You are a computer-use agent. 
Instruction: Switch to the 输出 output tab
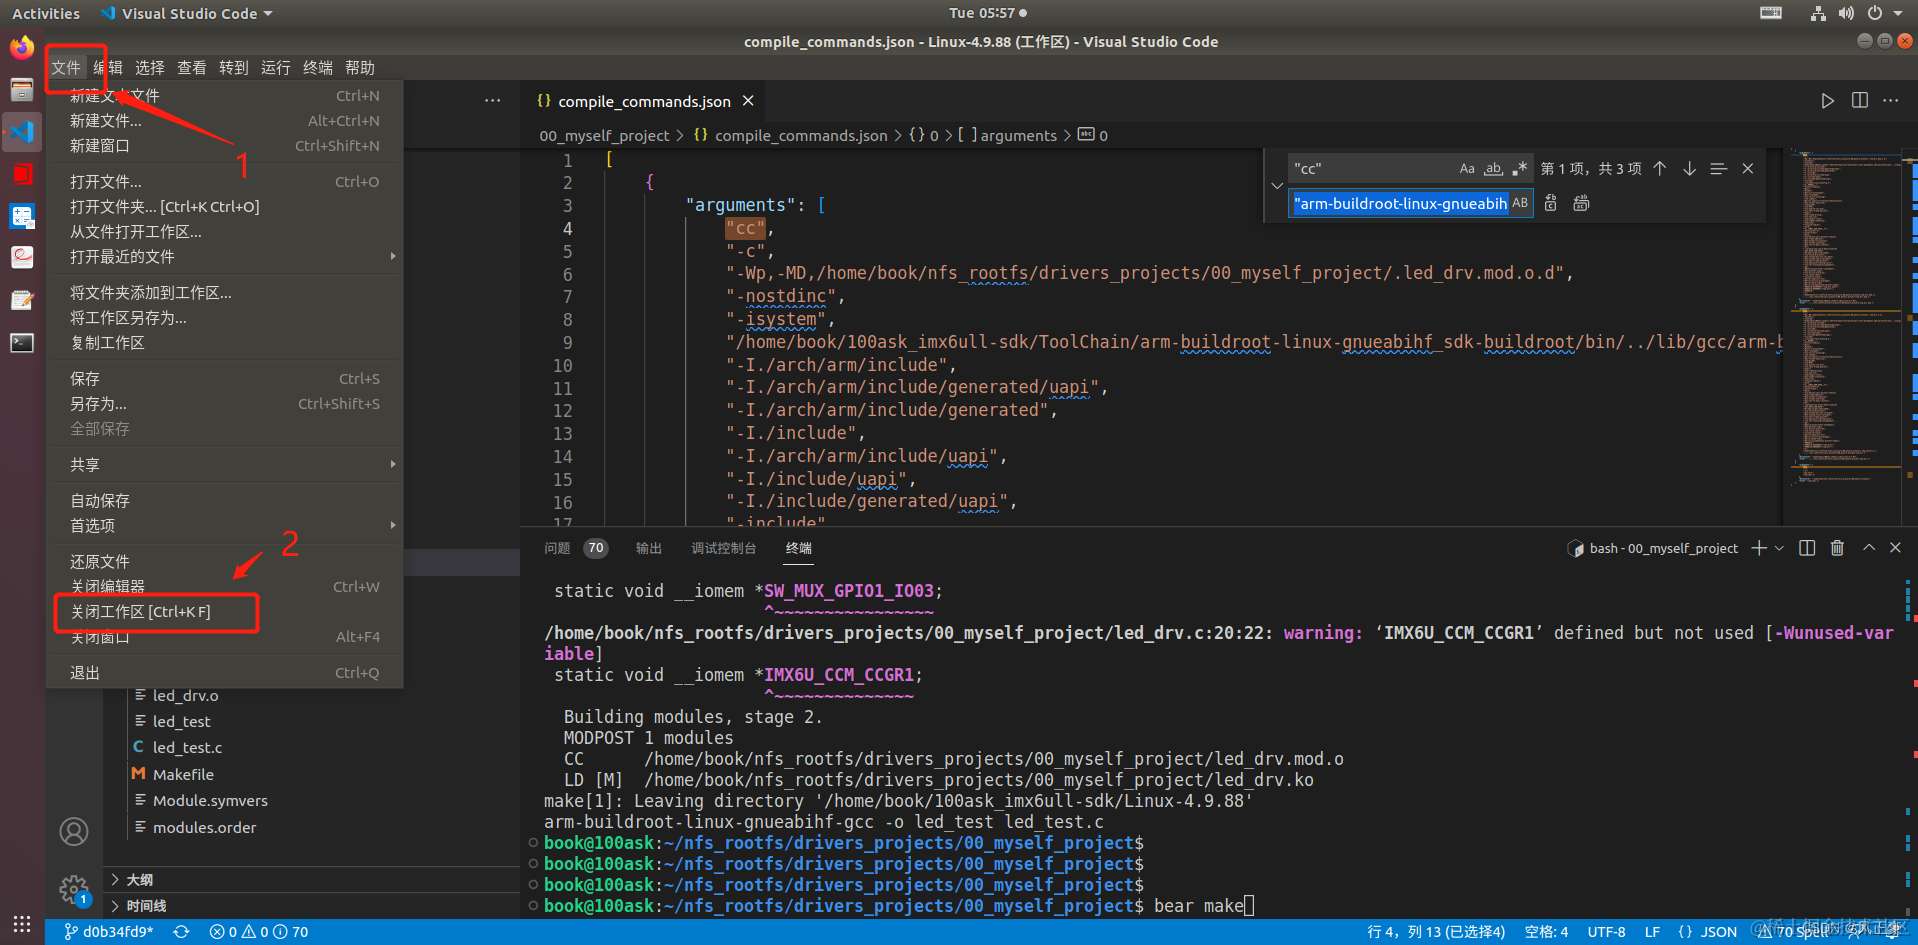click(x=649, y=548)
